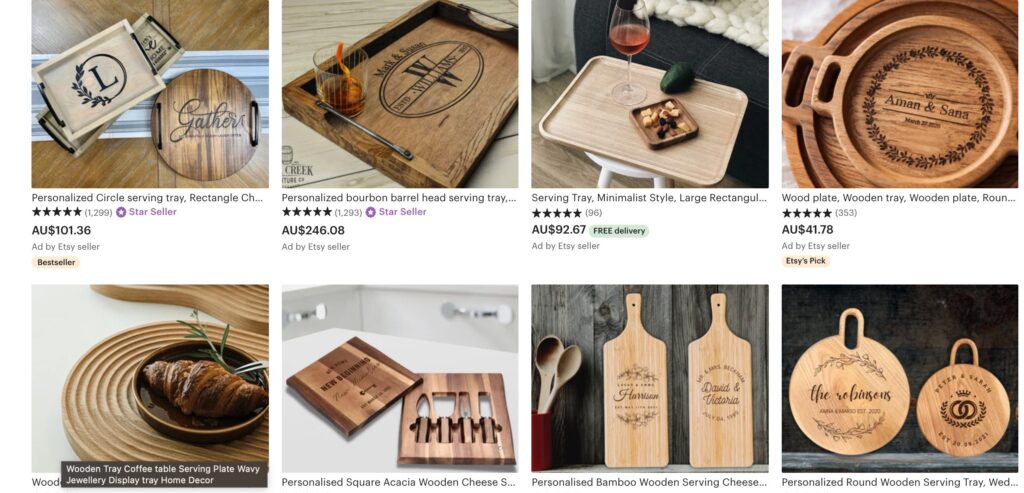Click the Etsy's Pick badge
The height and width of the screenshot is (493, 1024).
click(x=806, y=261)
